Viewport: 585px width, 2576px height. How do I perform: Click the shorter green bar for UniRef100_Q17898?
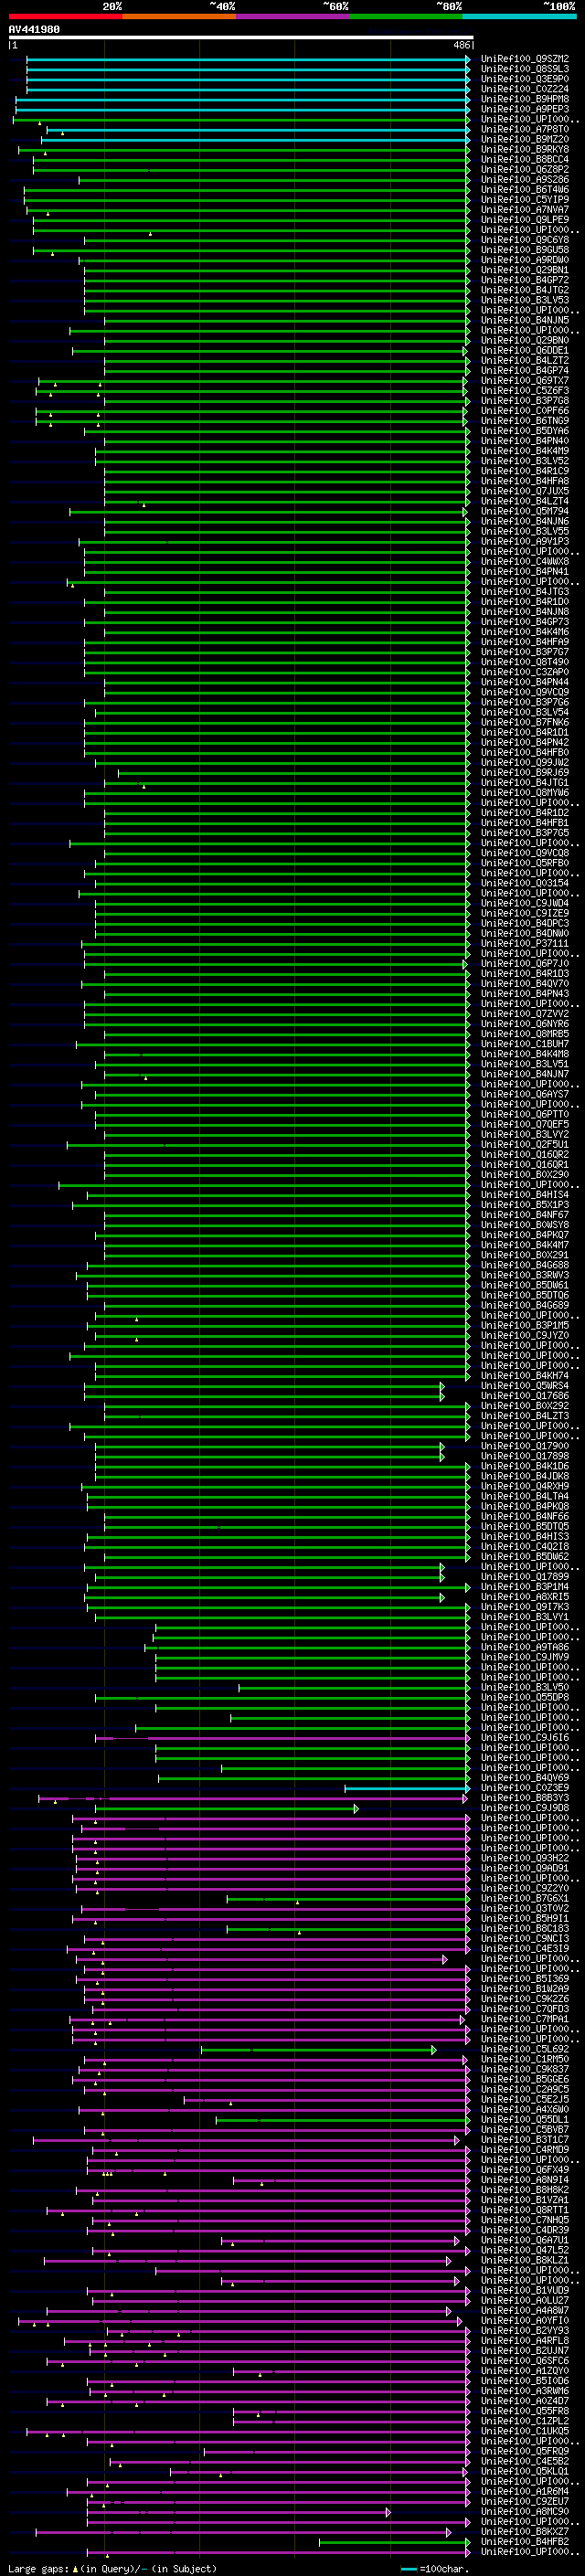click(x=269, y=1456)
